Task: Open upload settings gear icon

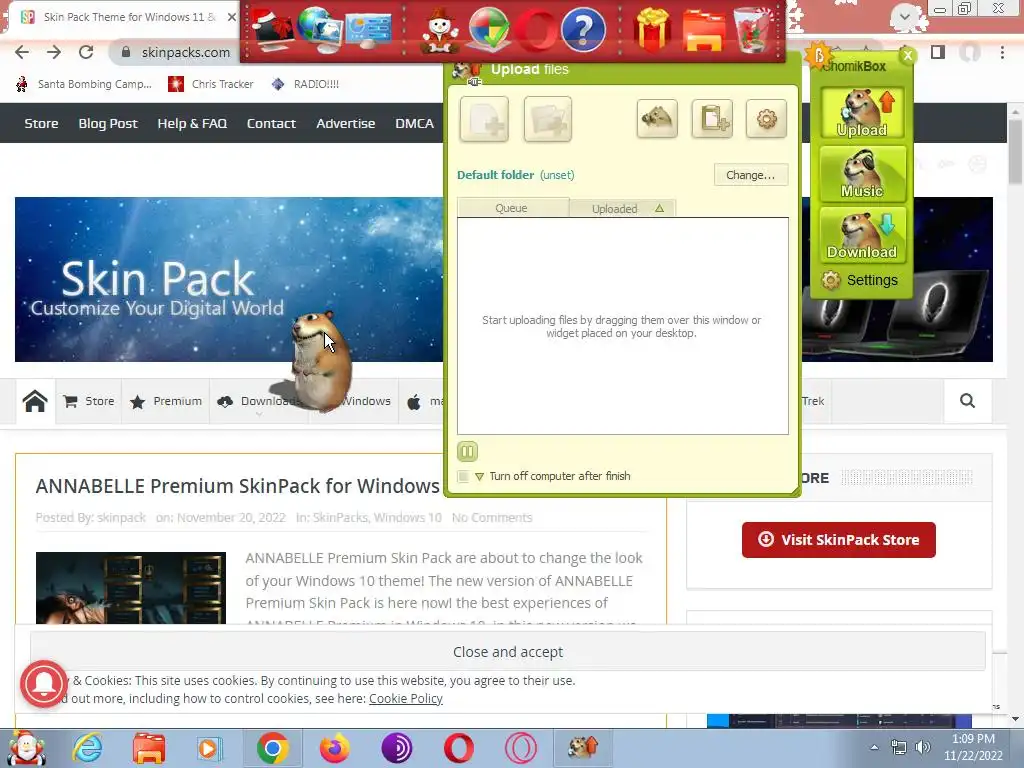Action: click(766, 119)
